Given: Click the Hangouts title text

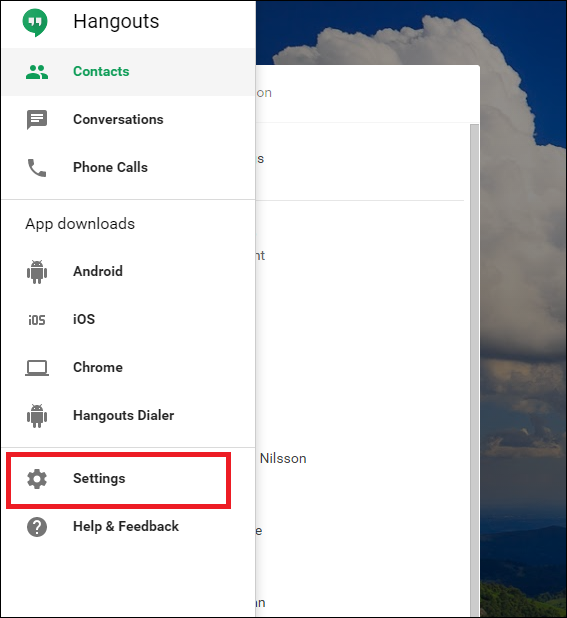Looking at the screenshot, I should pyautogui.click(x=116, y=22).
